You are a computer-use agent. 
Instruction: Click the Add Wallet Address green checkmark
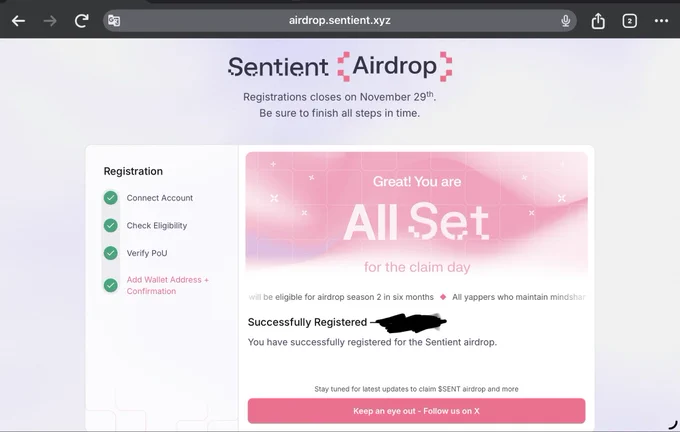pos(111,285)
